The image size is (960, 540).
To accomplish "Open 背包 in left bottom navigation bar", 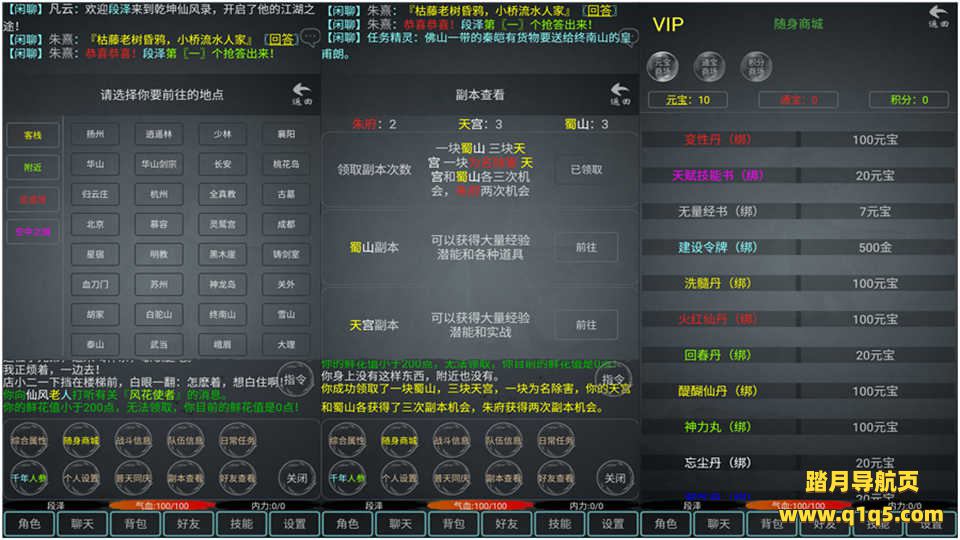I will tap(133, 524).
